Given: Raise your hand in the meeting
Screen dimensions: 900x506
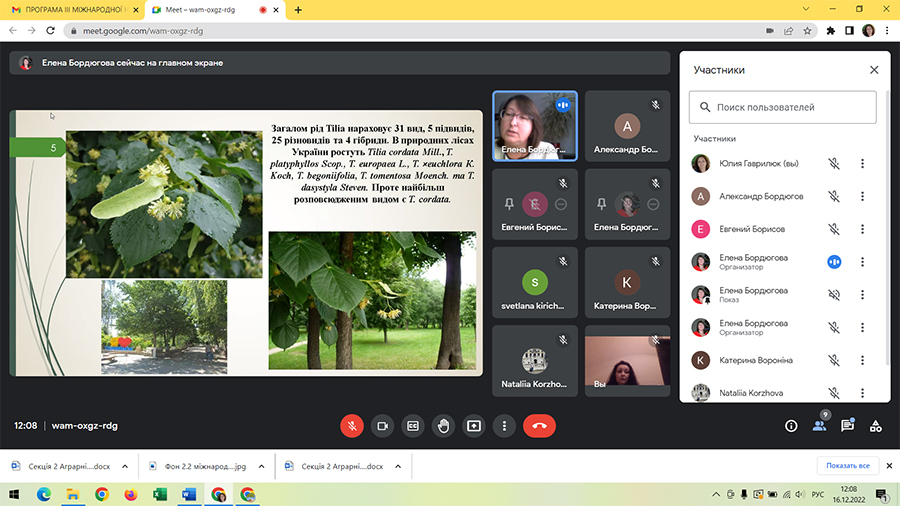Looking at the screenshot, I should click(x=443, y=425).
